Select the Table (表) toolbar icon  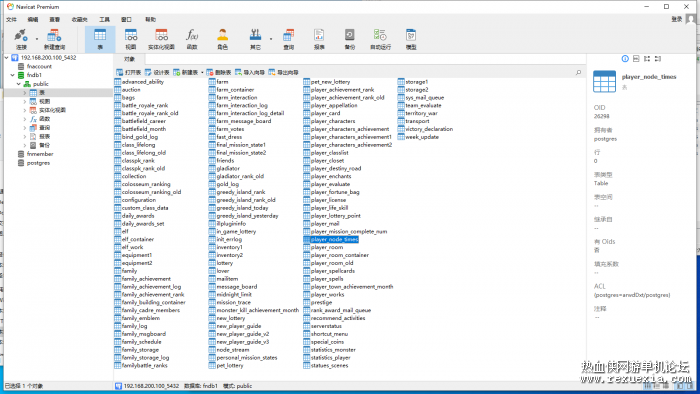coord(100,39)
